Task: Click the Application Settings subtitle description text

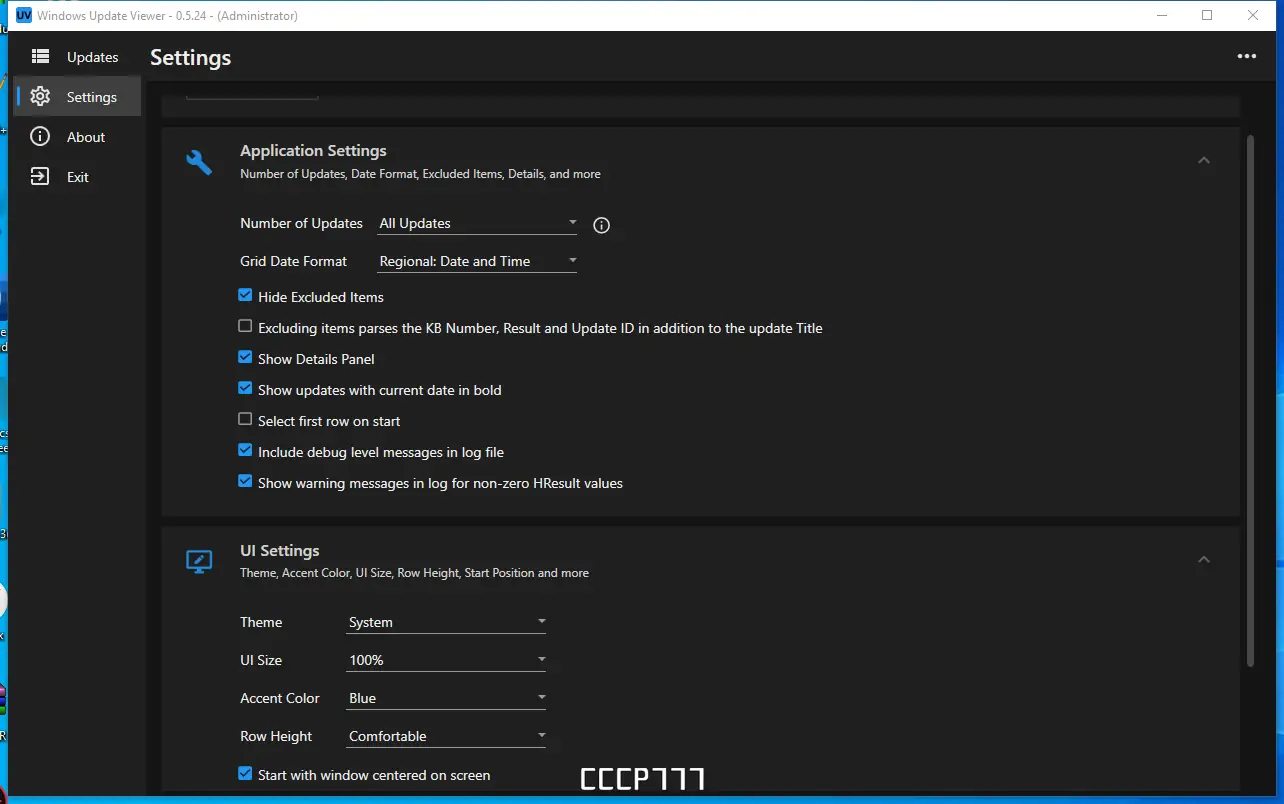Action: (420, 174)
